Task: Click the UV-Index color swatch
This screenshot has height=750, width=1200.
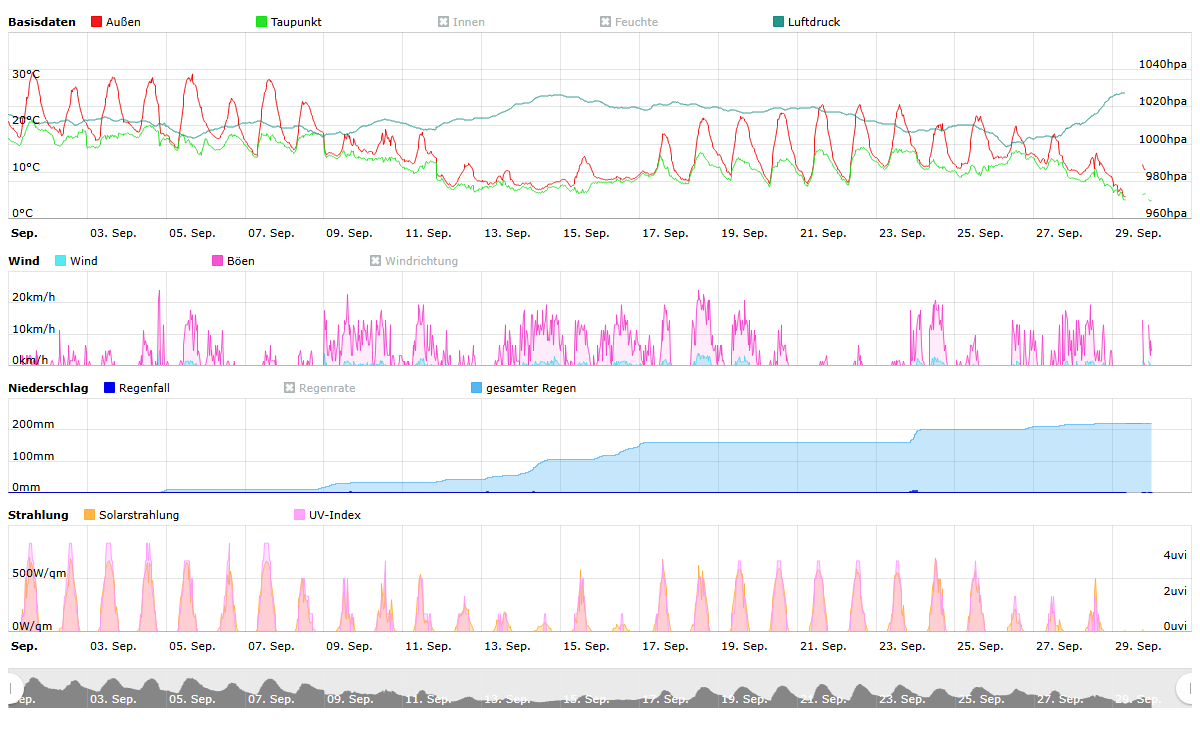Action: [x=300, y=515]
